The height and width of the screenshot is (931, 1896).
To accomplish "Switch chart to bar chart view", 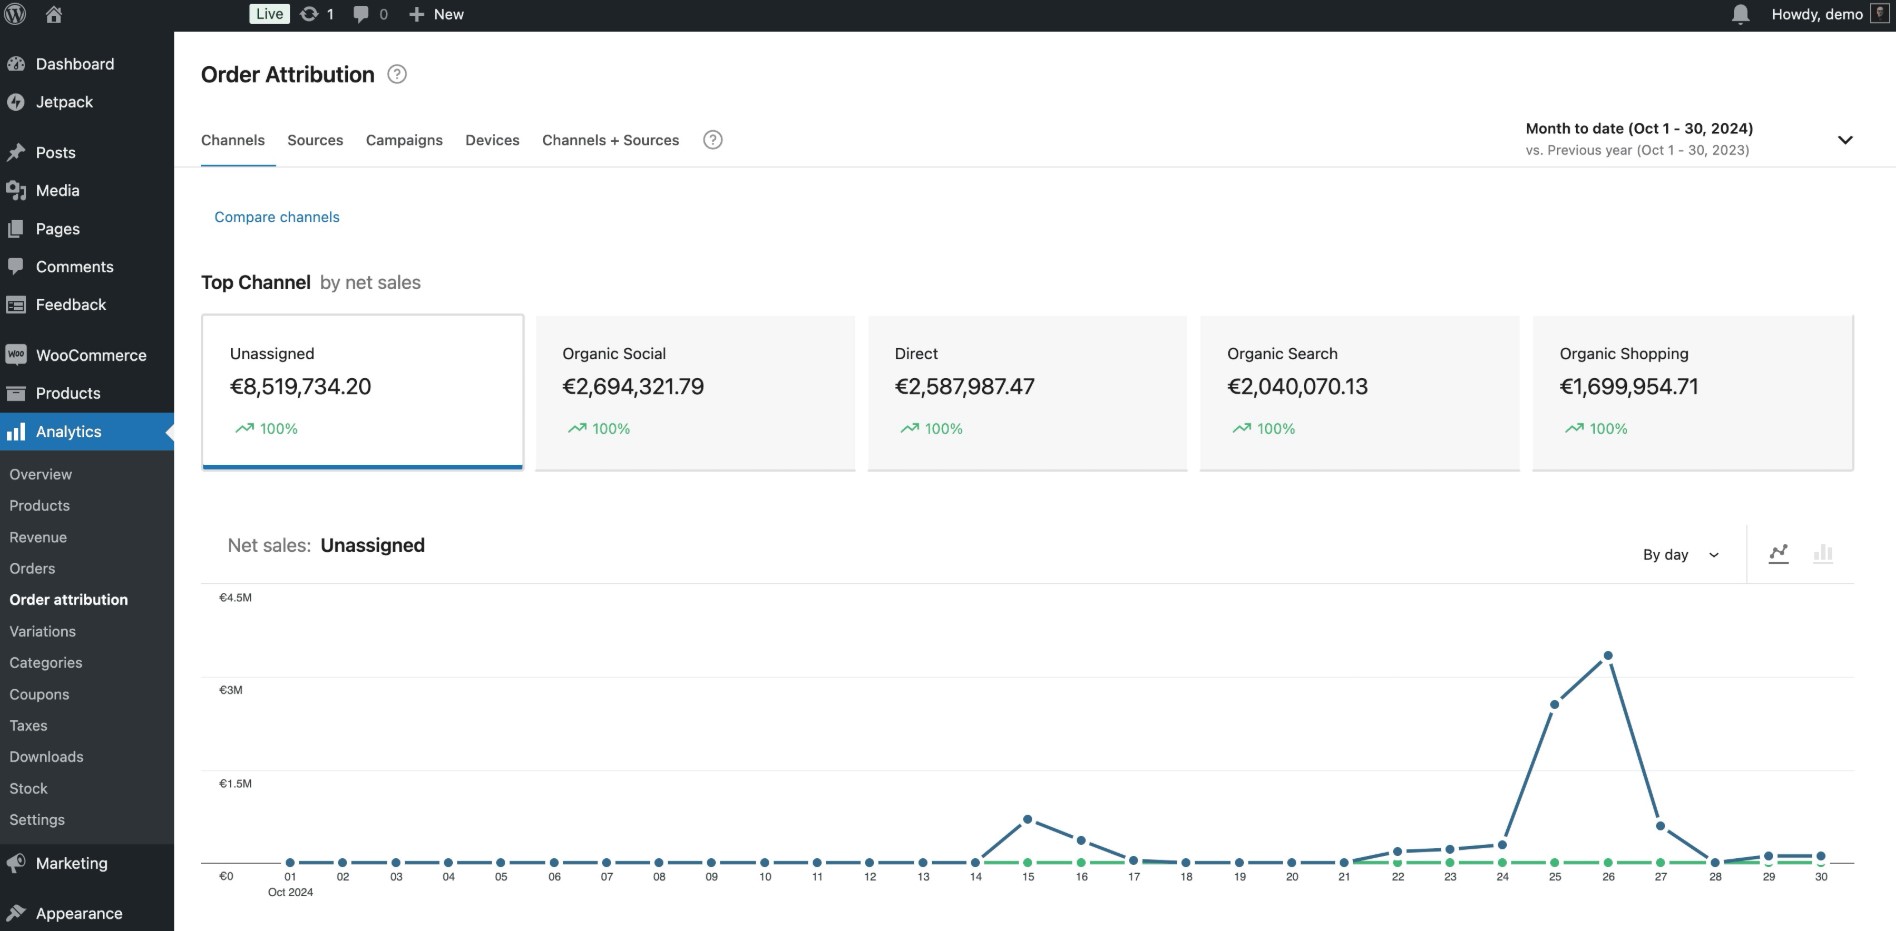I will click(1823, 553).
